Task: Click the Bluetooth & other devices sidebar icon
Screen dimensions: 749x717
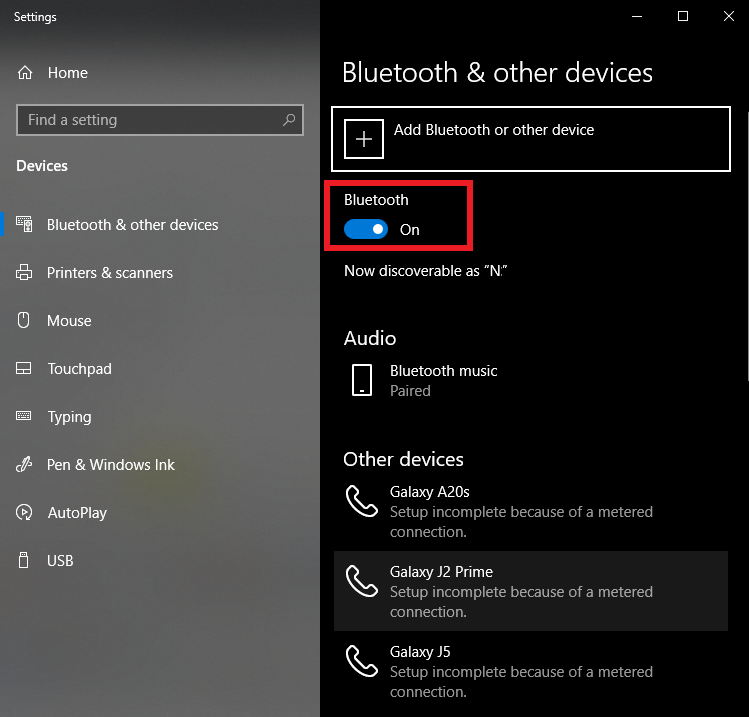Action: pyautogui.click(x=24, y=224)
